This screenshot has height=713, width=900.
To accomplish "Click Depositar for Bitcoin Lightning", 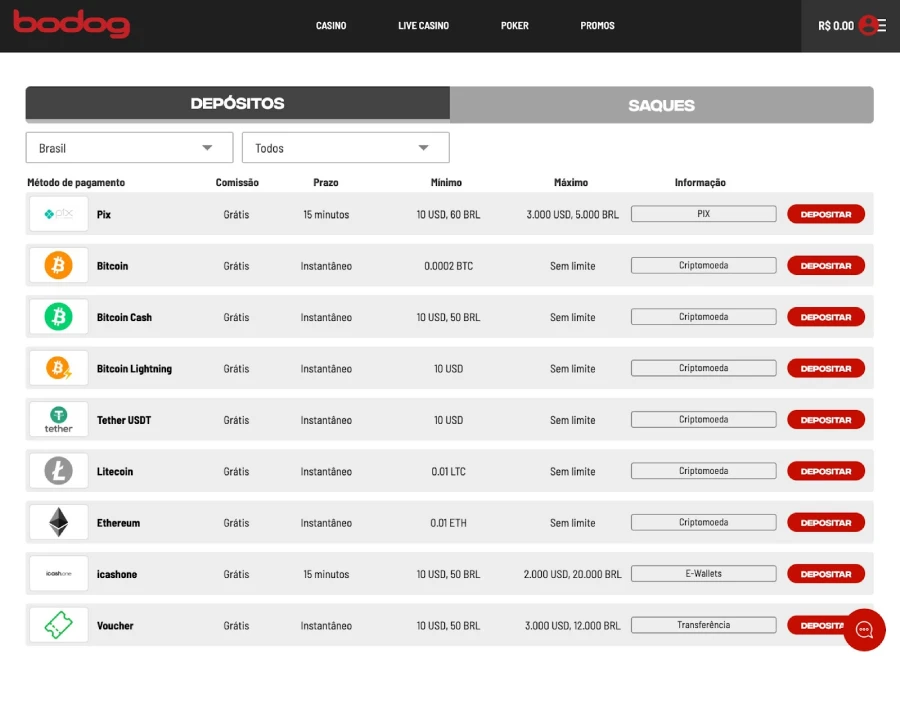I will (x=826, y=369).
